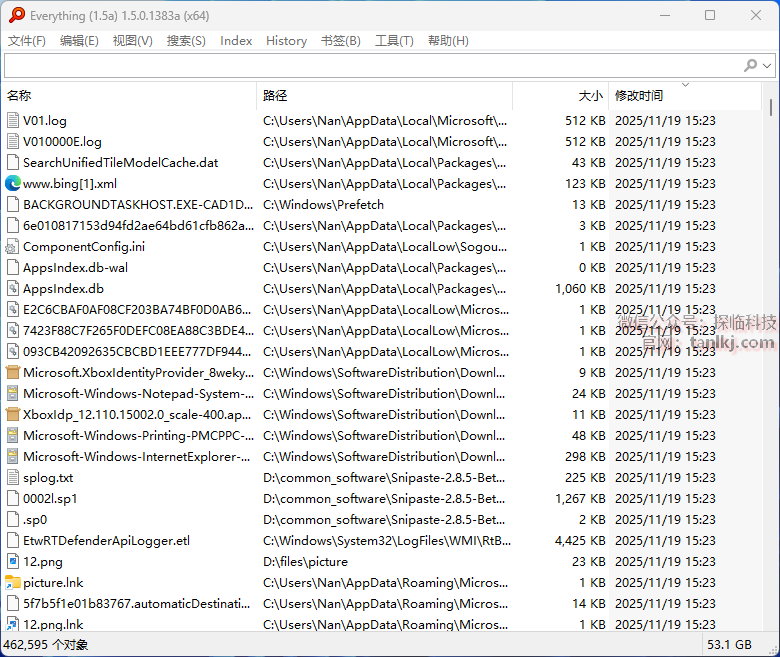
Task: Click the .sp0 file icon
Action: [x=13, y=520]
